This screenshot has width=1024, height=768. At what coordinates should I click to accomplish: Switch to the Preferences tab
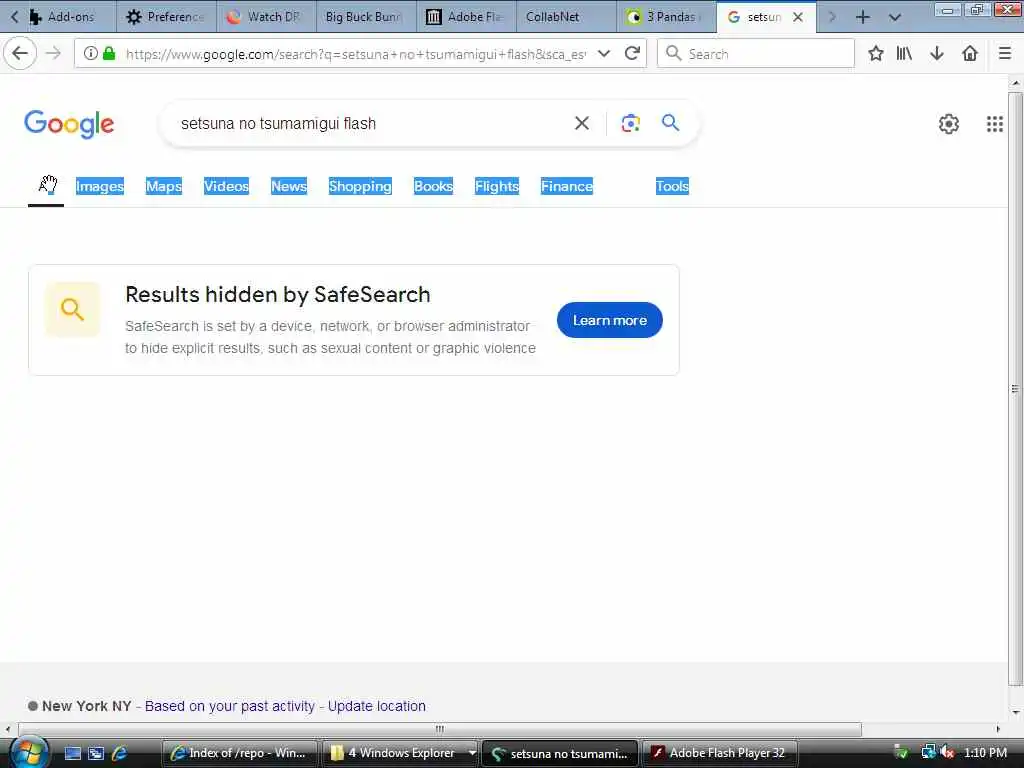pos(167,17)
